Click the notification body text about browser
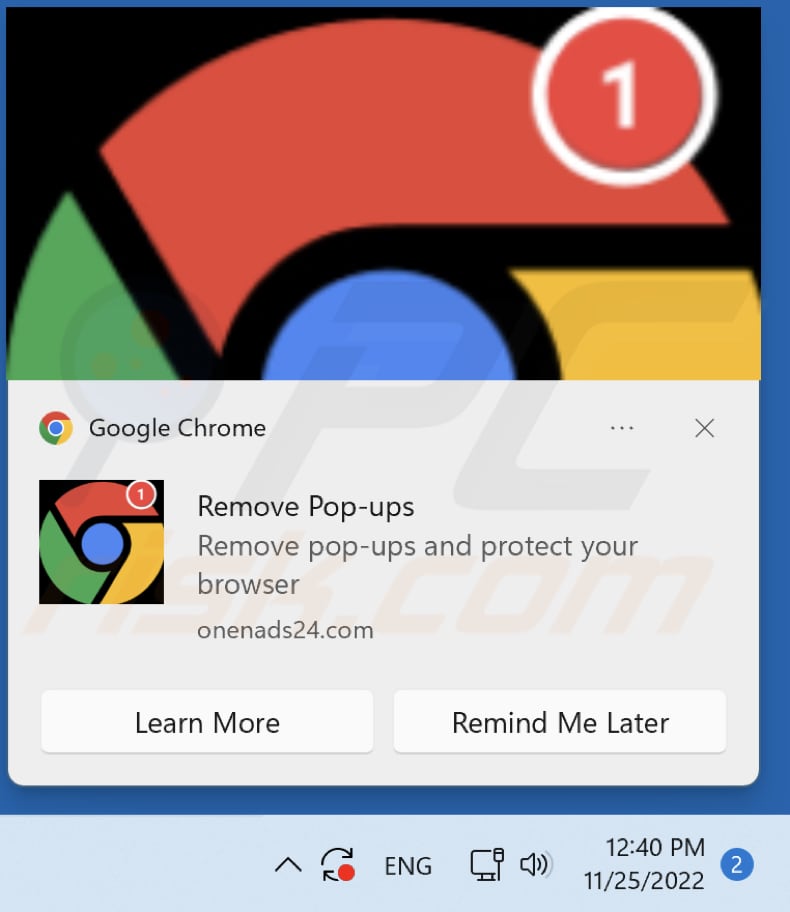This screenshot has width=790, height=912. click(418, 565)
